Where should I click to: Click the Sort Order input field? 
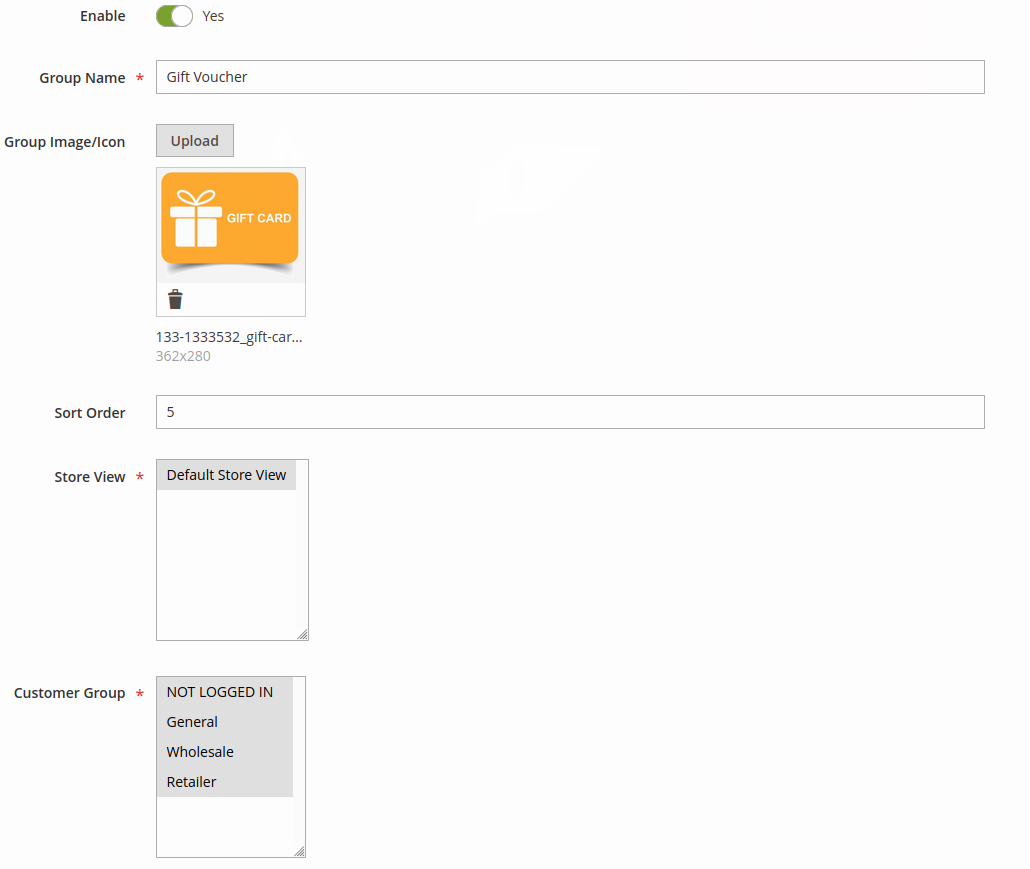pyautogui.click(x=570, y=412)
